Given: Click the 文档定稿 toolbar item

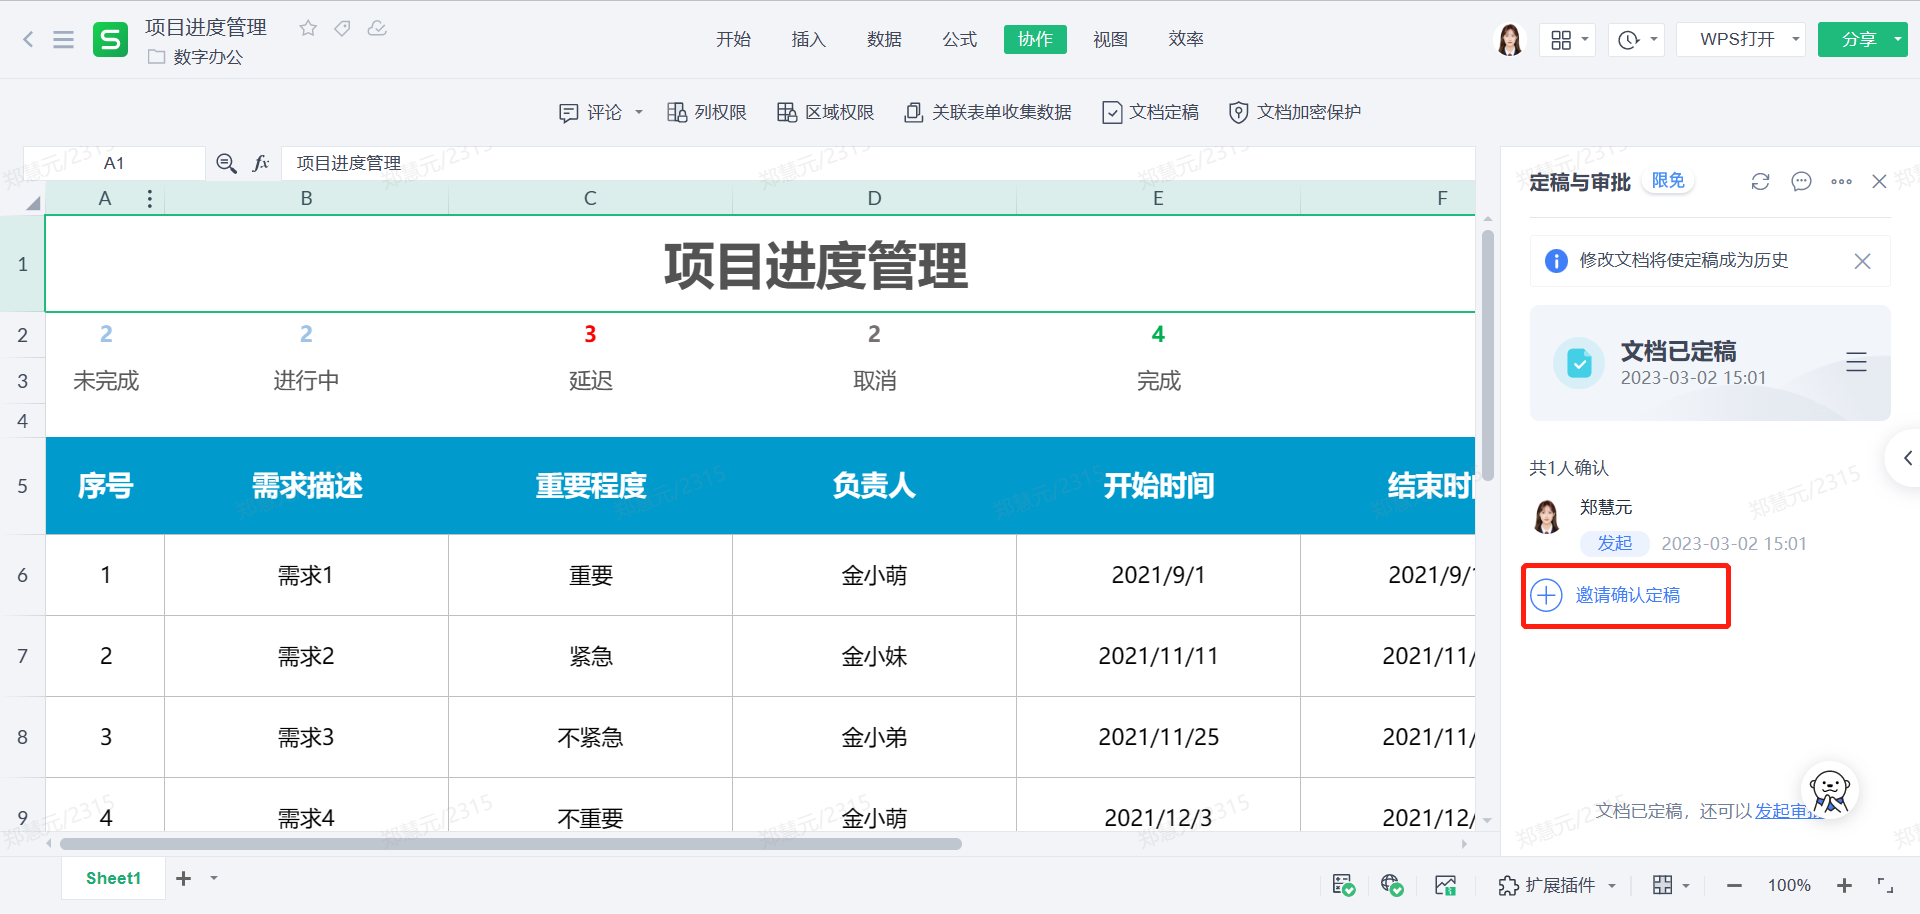Looking at the screenshot, I should tap(1150, 112).
